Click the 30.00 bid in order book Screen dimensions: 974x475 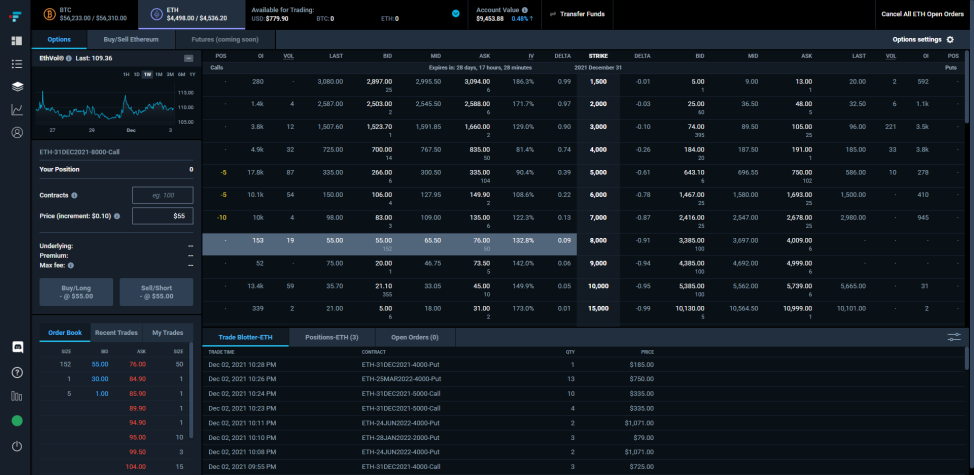coord(100,379)
